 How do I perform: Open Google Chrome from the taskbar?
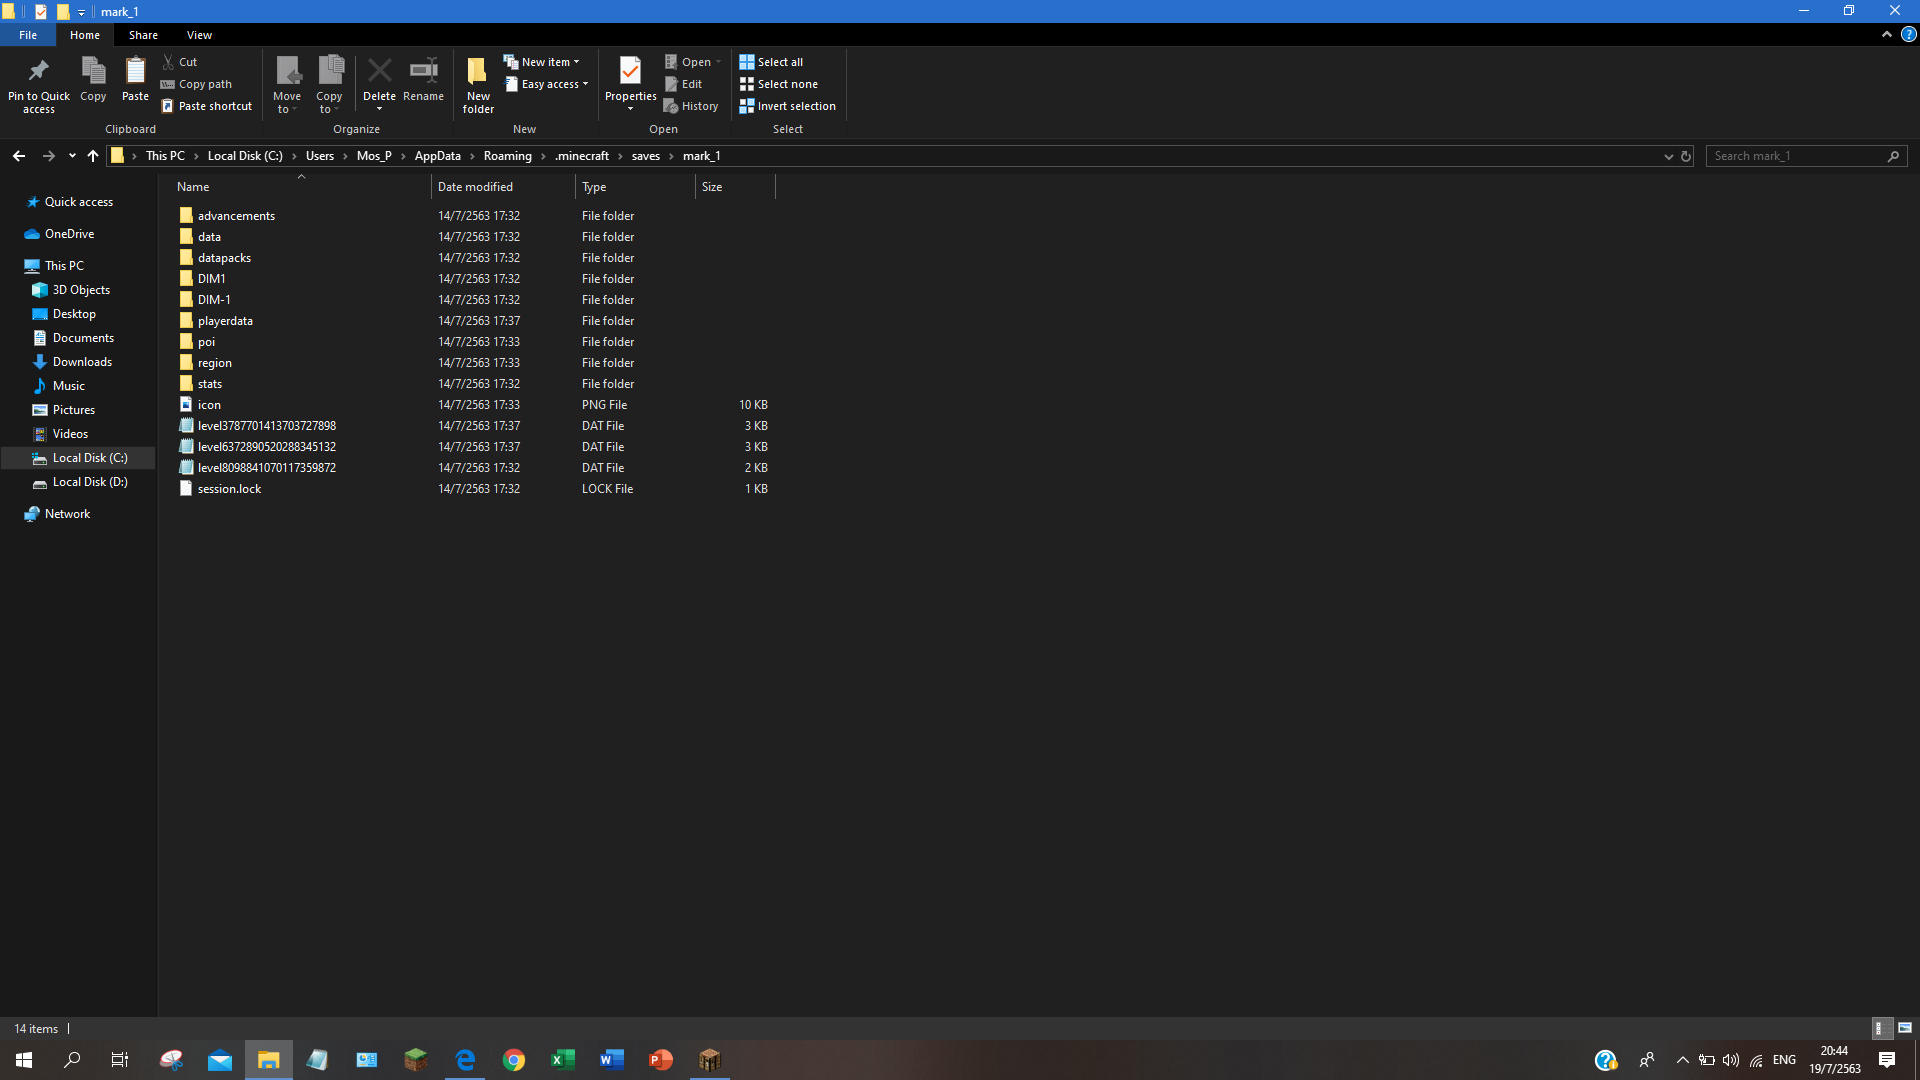(x=514, y=1060)
